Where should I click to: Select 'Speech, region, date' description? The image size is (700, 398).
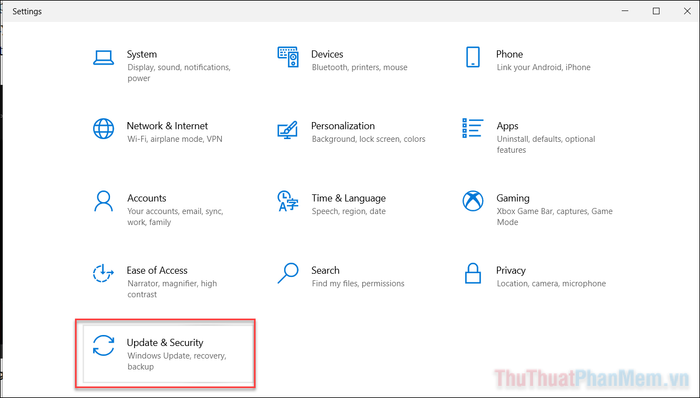[x=349, y=211]
